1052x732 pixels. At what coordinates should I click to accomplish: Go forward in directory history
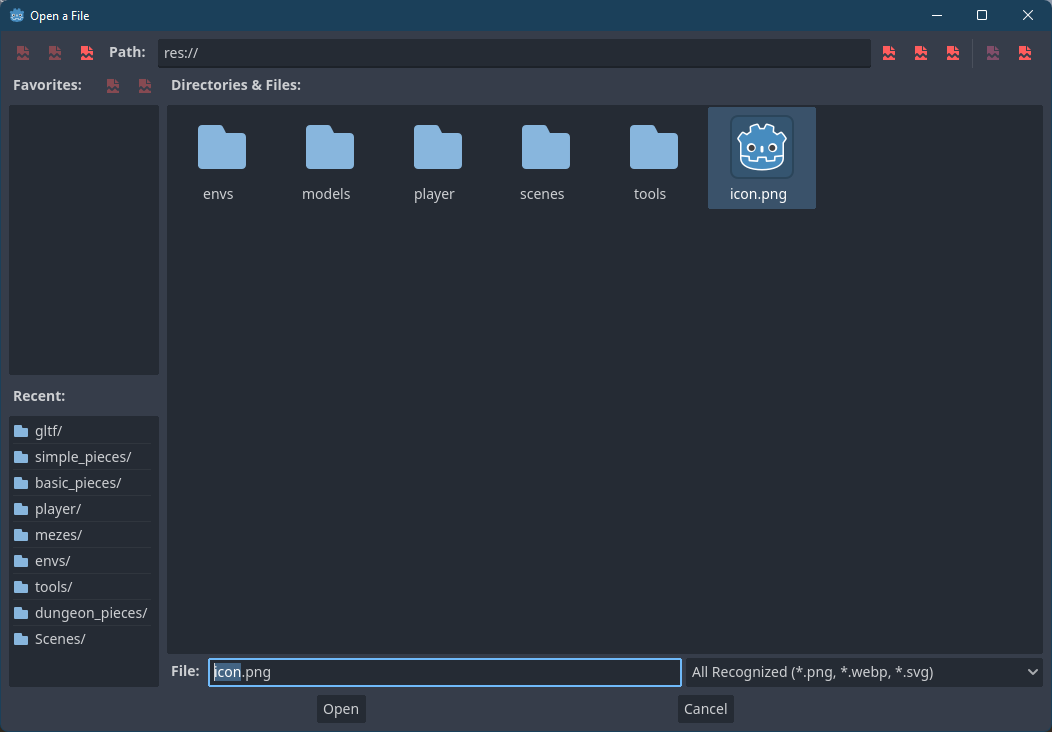point(54,52)
